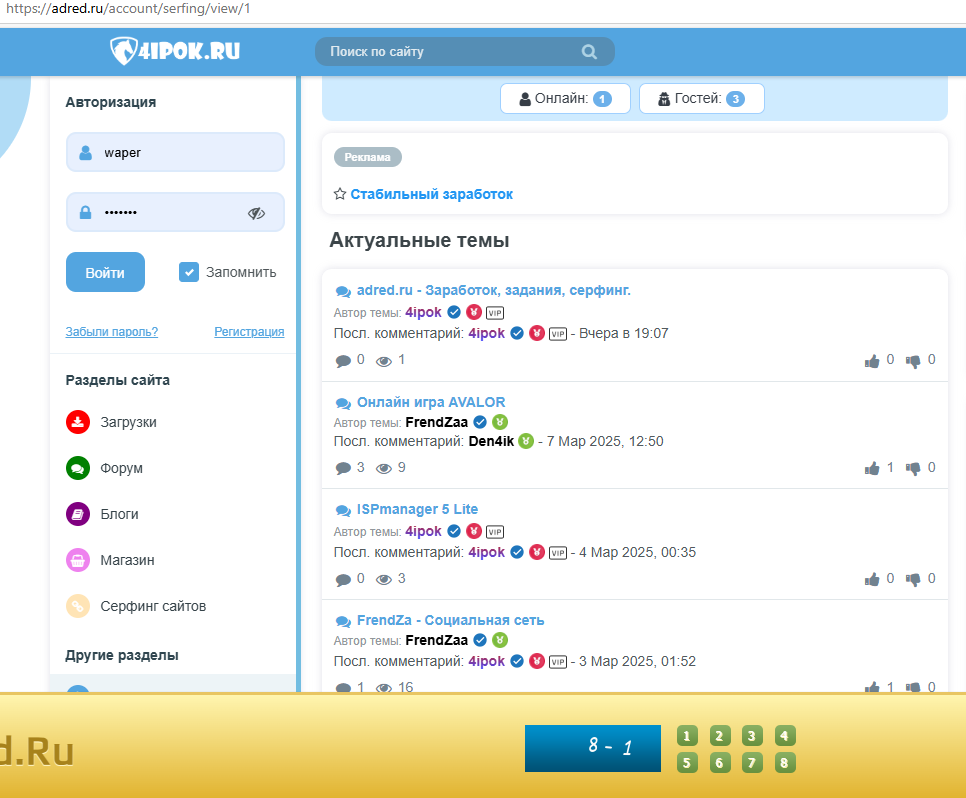Image resolution: width=966 pixels, height=798 pixels.
Task: Click the Забыли пароль? link
Action: click(111, 332)
